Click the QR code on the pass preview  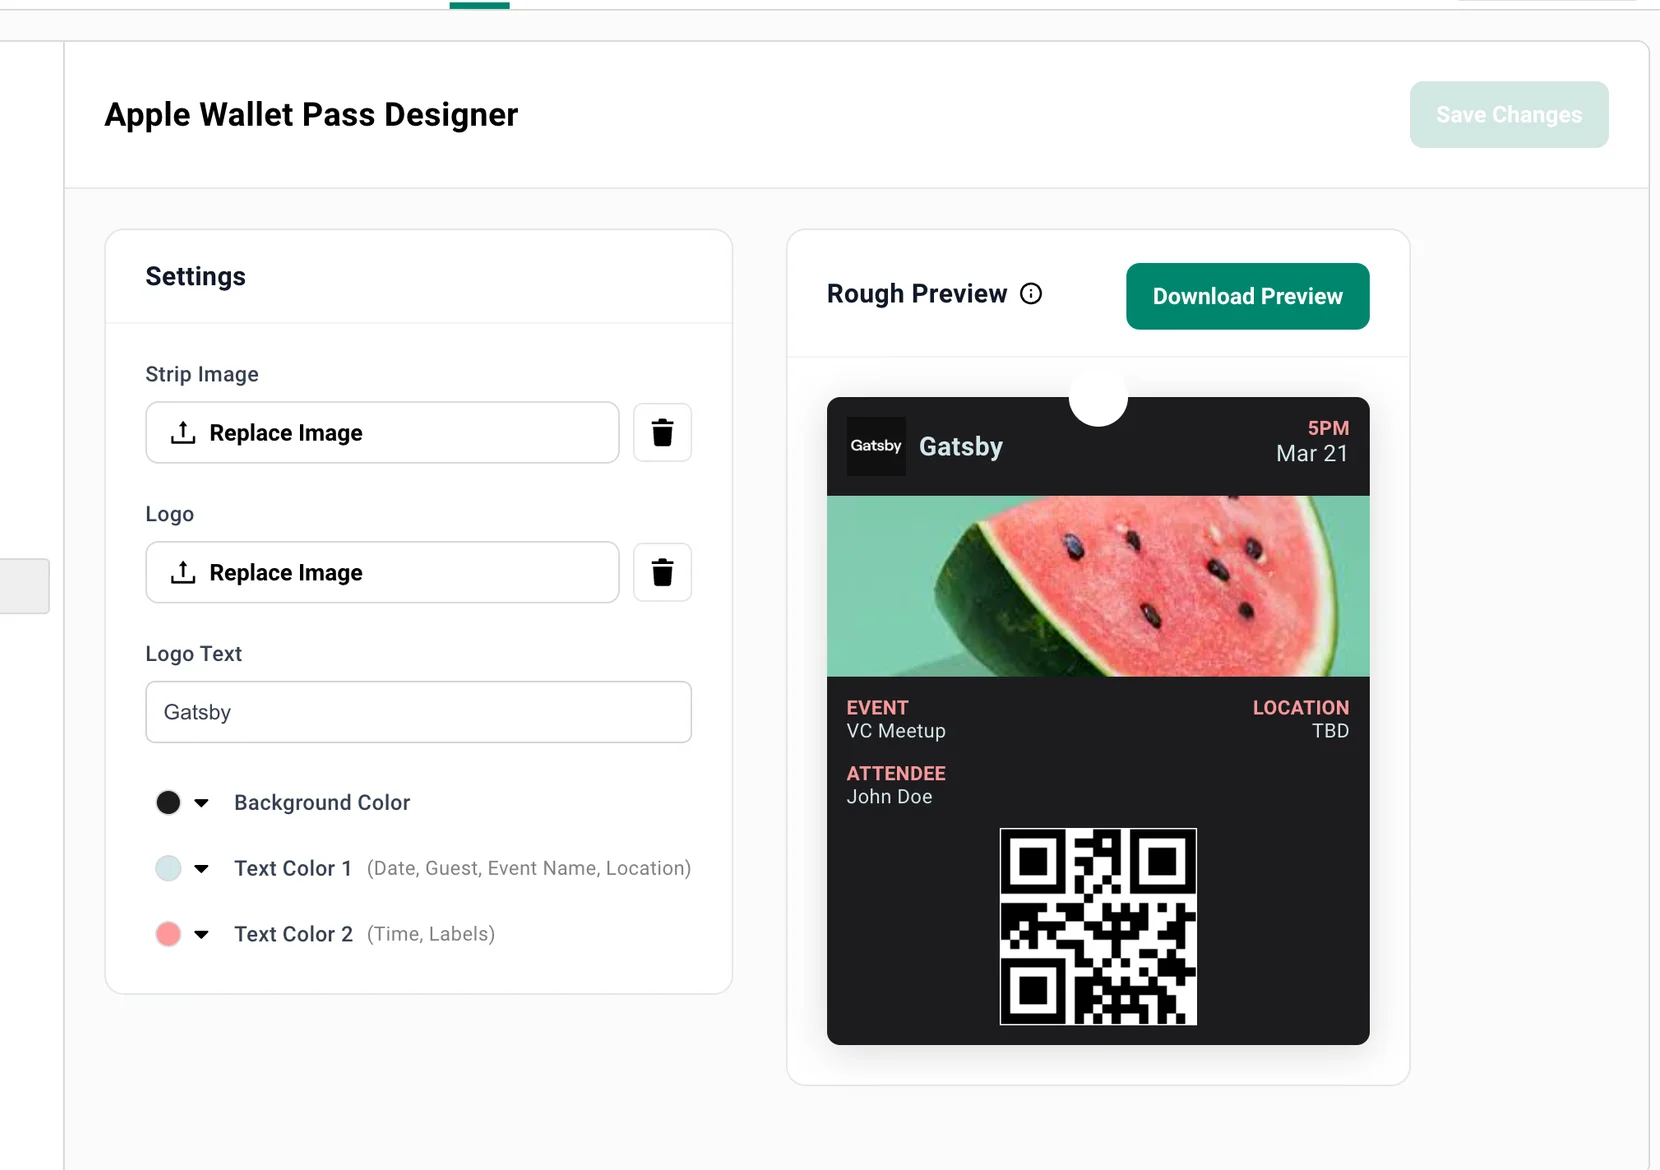click(x=1096, y=926)
